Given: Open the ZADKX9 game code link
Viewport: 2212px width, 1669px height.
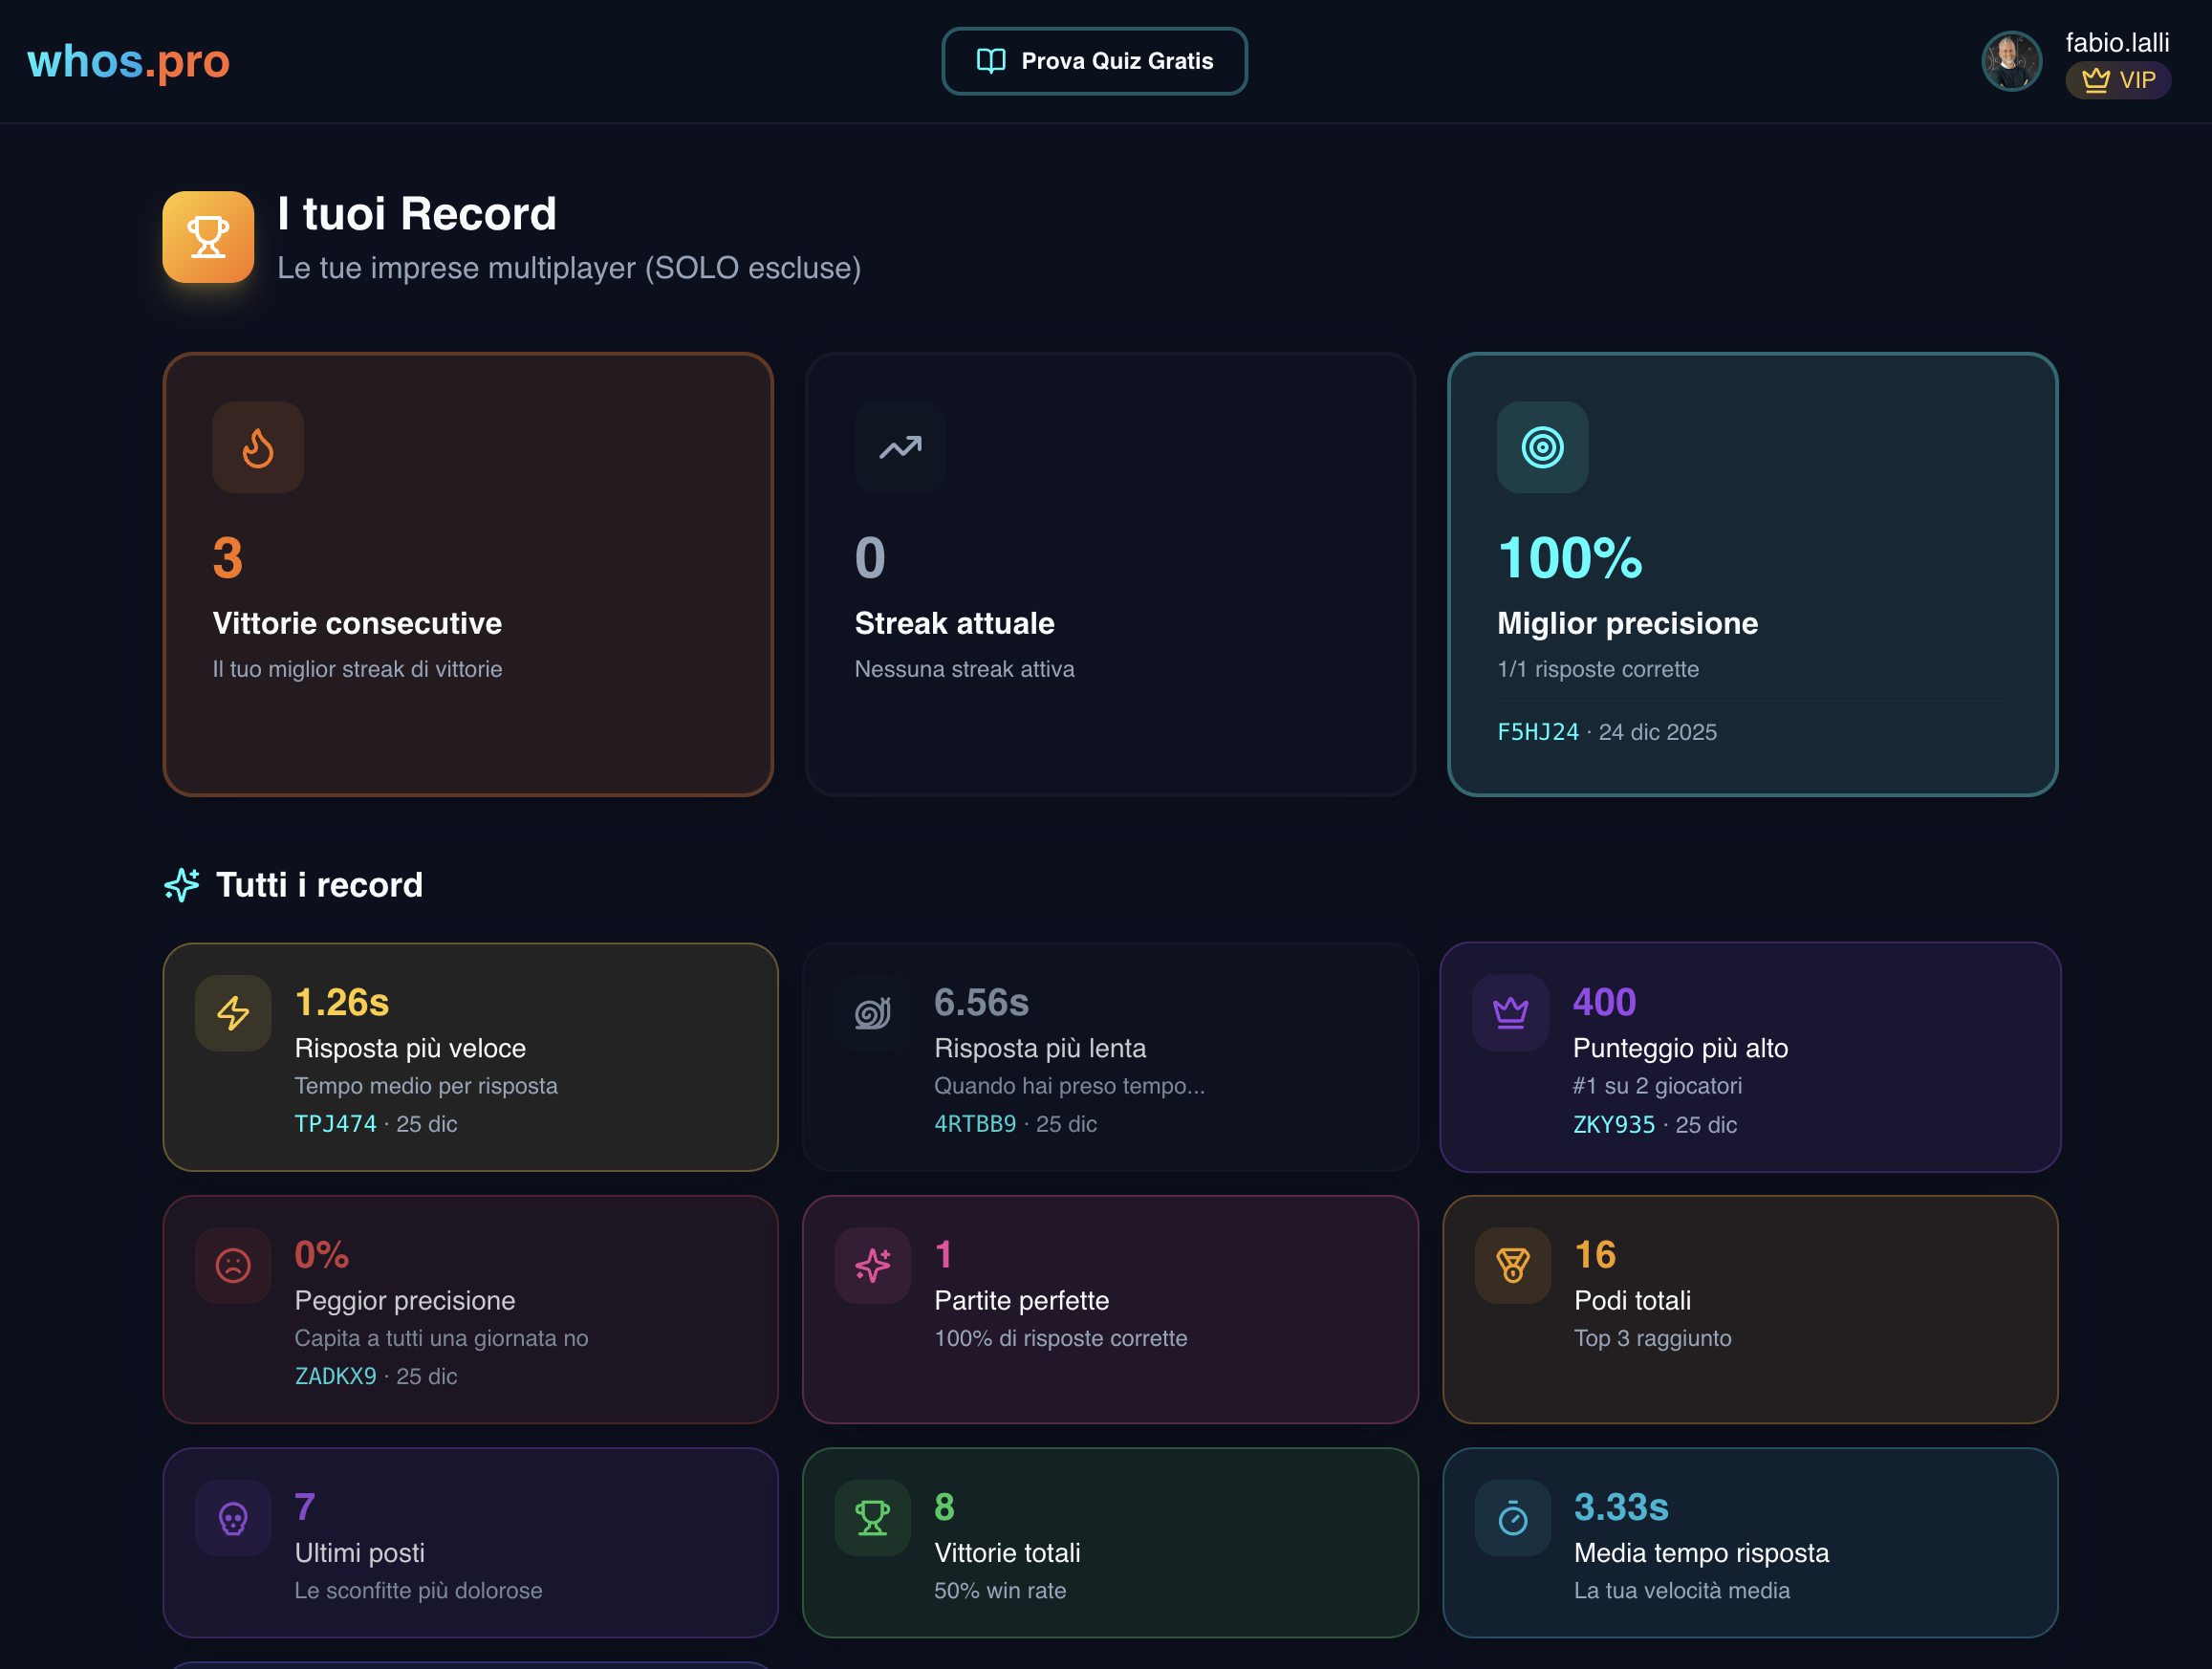Looking at the screenshot, I should [x=335, y=1376].
